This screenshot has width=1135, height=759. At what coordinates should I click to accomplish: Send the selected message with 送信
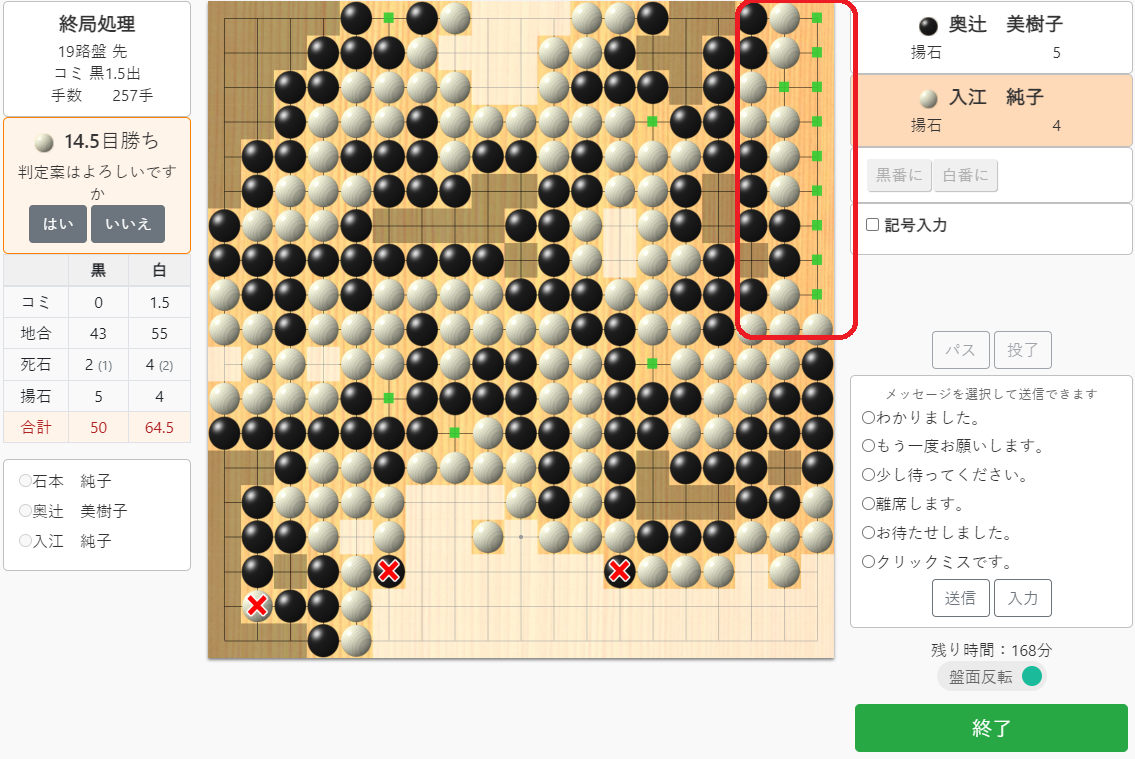tap(961, 598)
